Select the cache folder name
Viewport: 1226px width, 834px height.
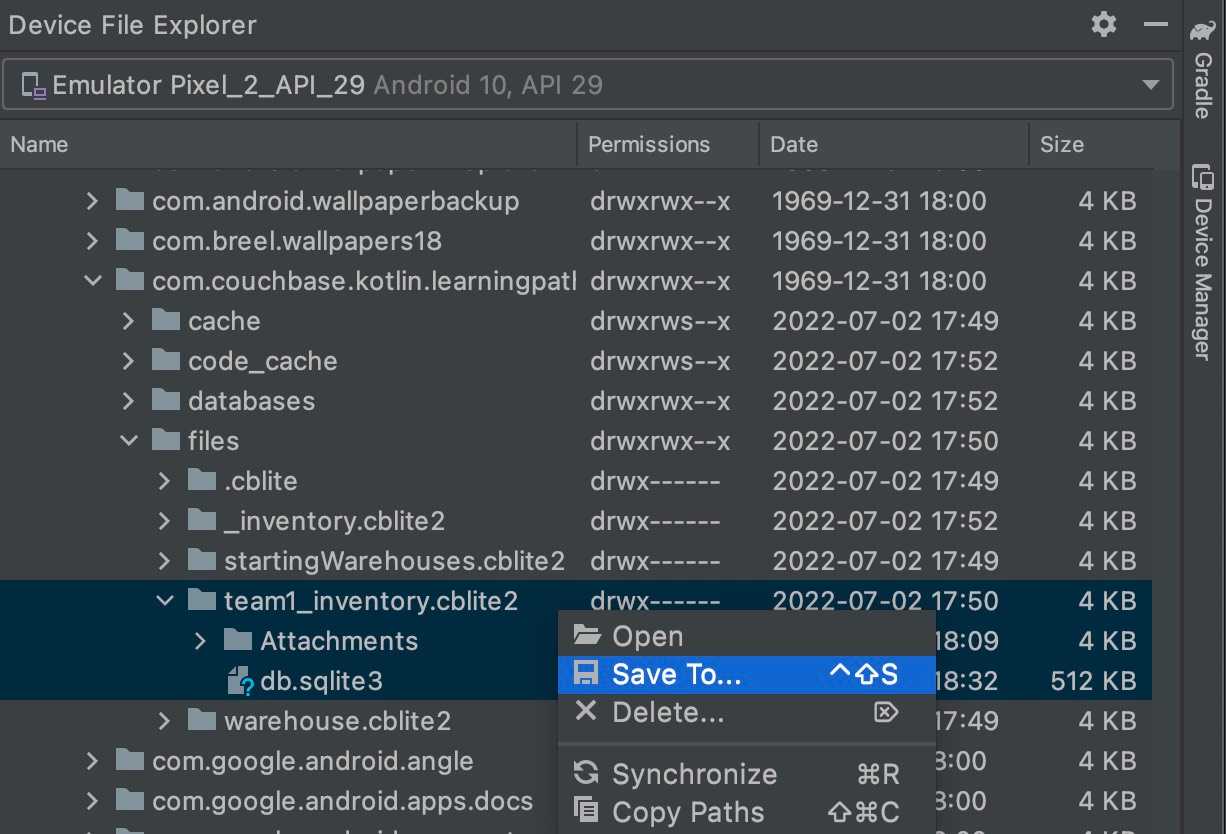click(224, 321)
